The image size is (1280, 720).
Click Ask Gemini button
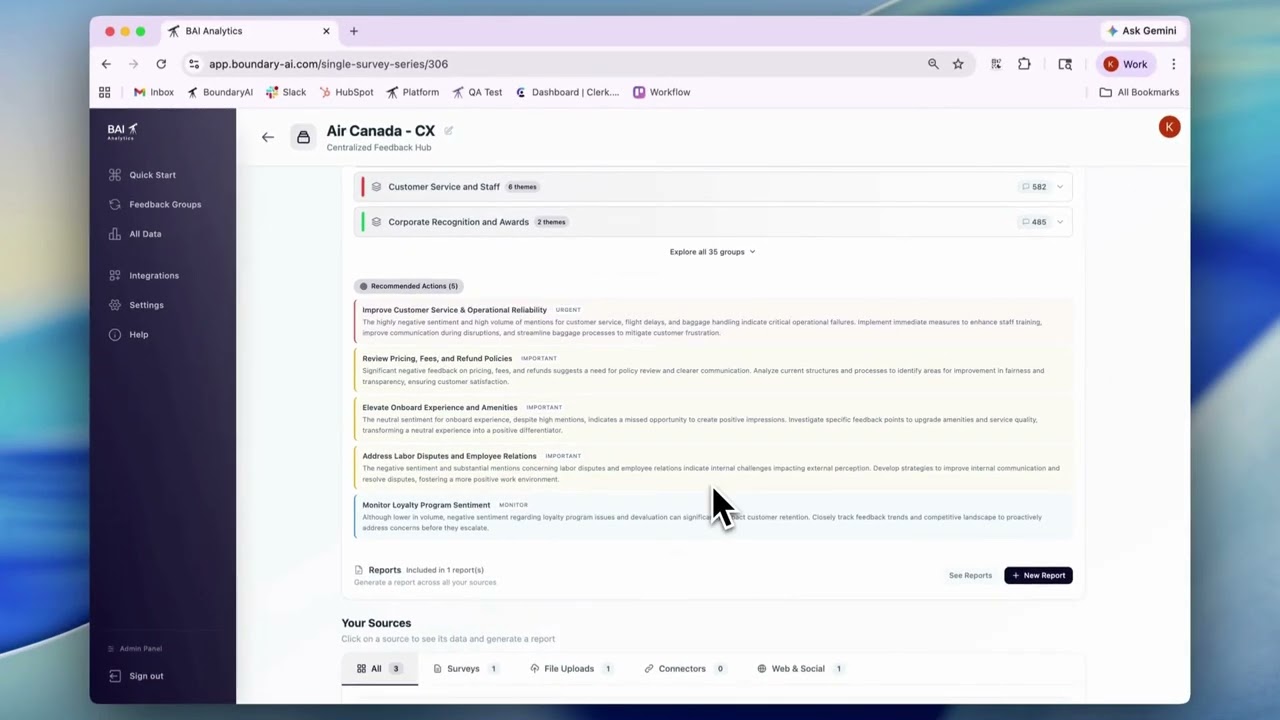tap(1142, 31)
